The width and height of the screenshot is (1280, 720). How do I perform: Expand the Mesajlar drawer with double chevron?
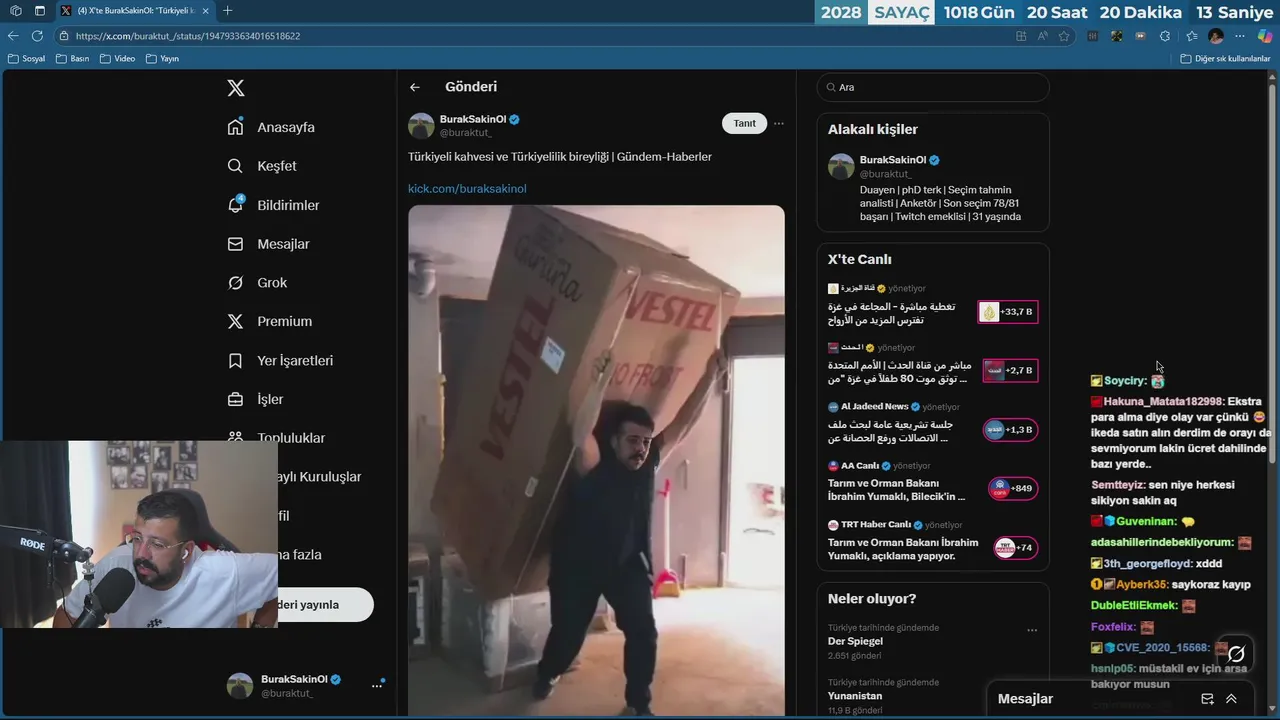pyautogui.click(x=1231, y=699)
